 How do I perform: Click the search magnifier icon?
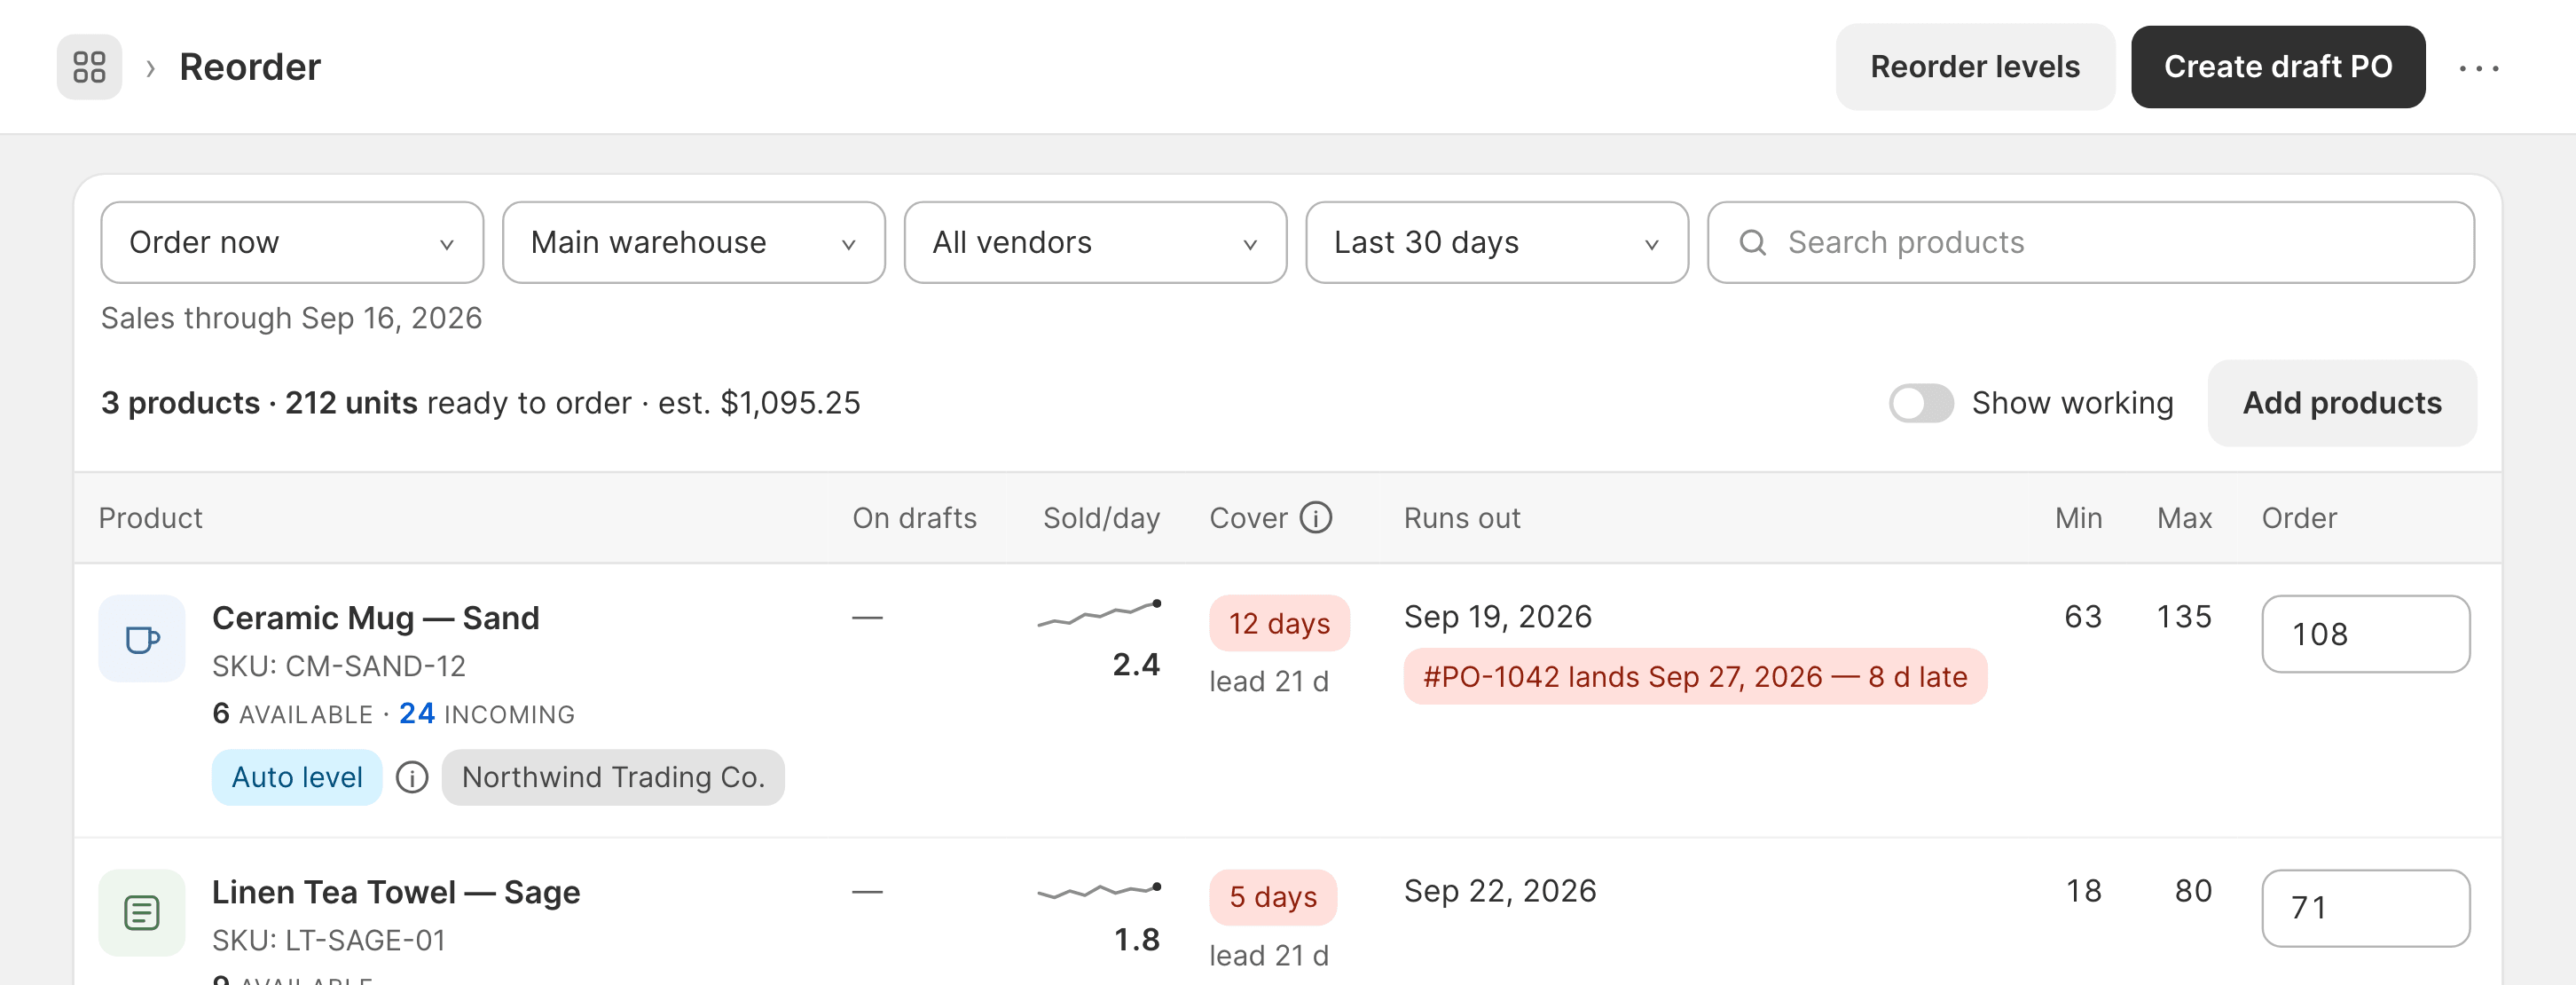pos(1752,243)
